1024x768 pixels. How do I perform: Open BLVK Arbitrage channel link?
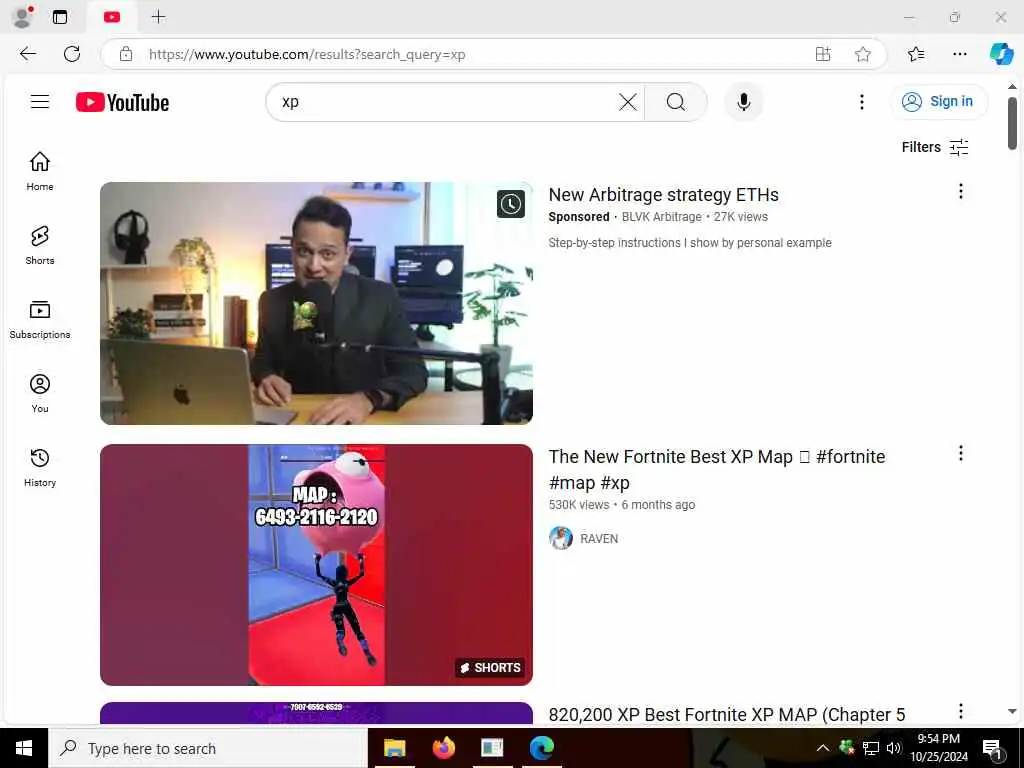pos(661,217)
